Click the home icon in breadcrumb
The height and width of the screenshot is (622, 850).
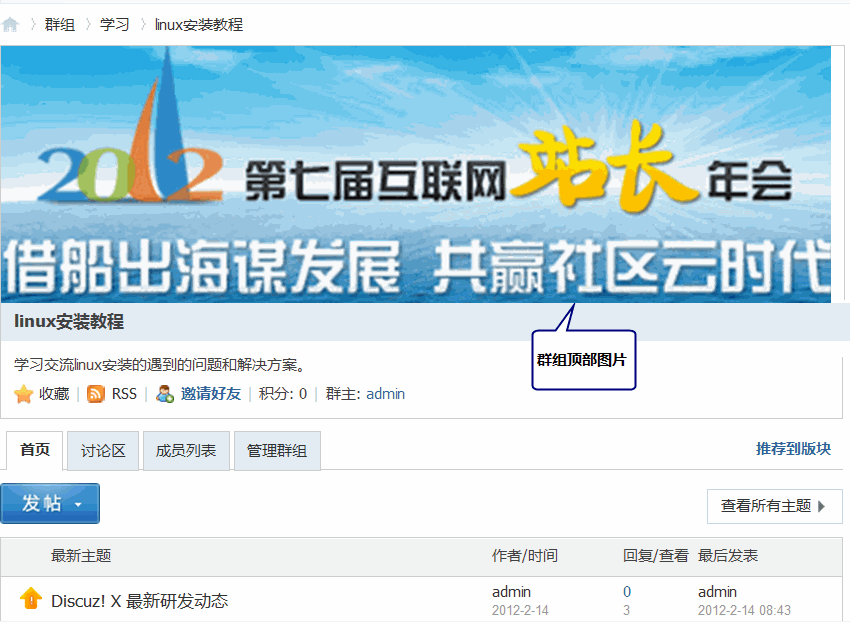[11, 25]
